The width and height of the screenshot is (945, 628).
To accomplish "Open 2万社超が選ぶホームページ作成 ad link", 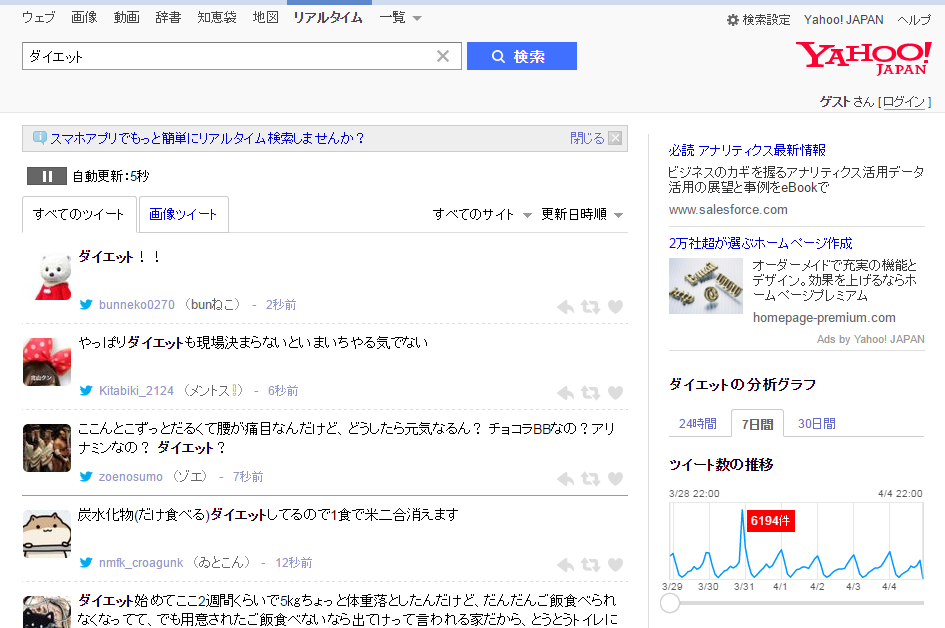I will click(761, 243).
